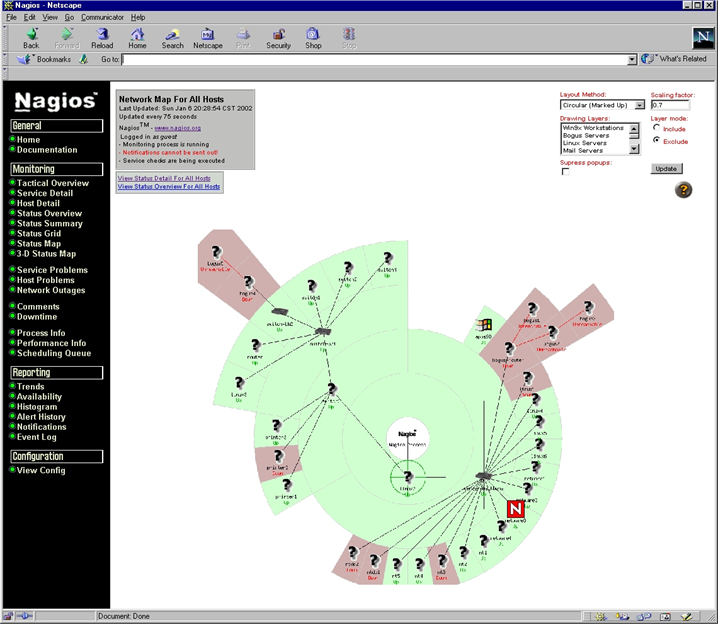The width and height of the screenshot is (718, 624).
Task: Open the Layout Method dropdown
Action: tap(639, 105)
